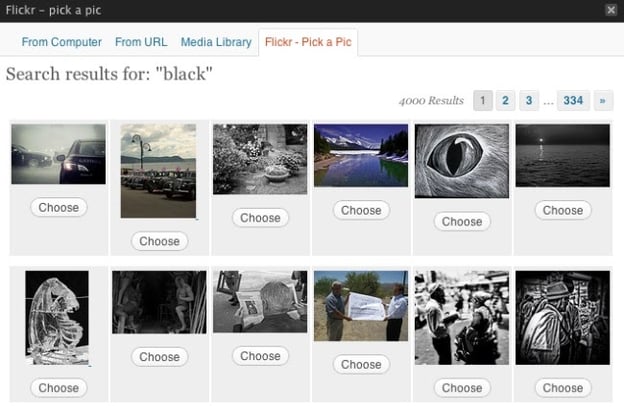Click the man reading newspaper thumbnail
This screenshot has height=408, width=624.
click(x=260, y=301)
